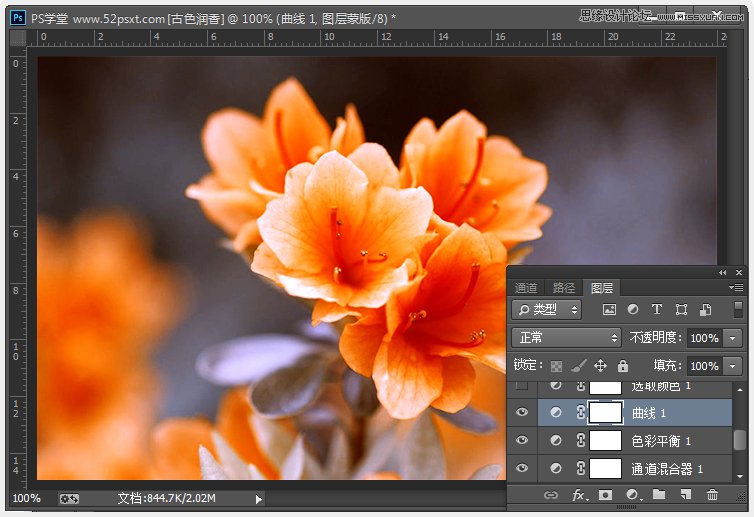754x517 pixels.
Task: Click the ruler origin corner box
Action: tap(18, 38)
